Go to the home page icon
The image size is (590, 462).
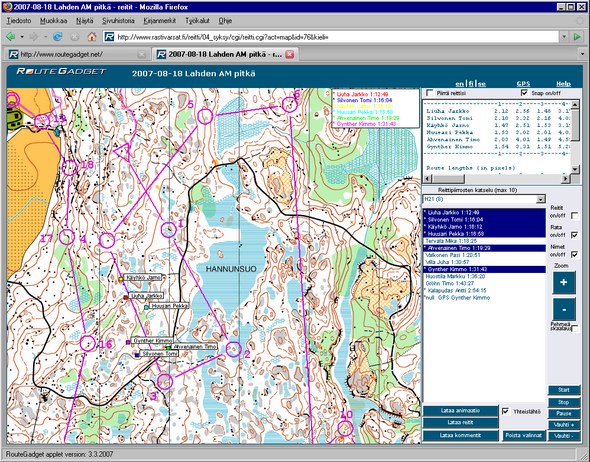pyautogui.click(x=92, y=36)
